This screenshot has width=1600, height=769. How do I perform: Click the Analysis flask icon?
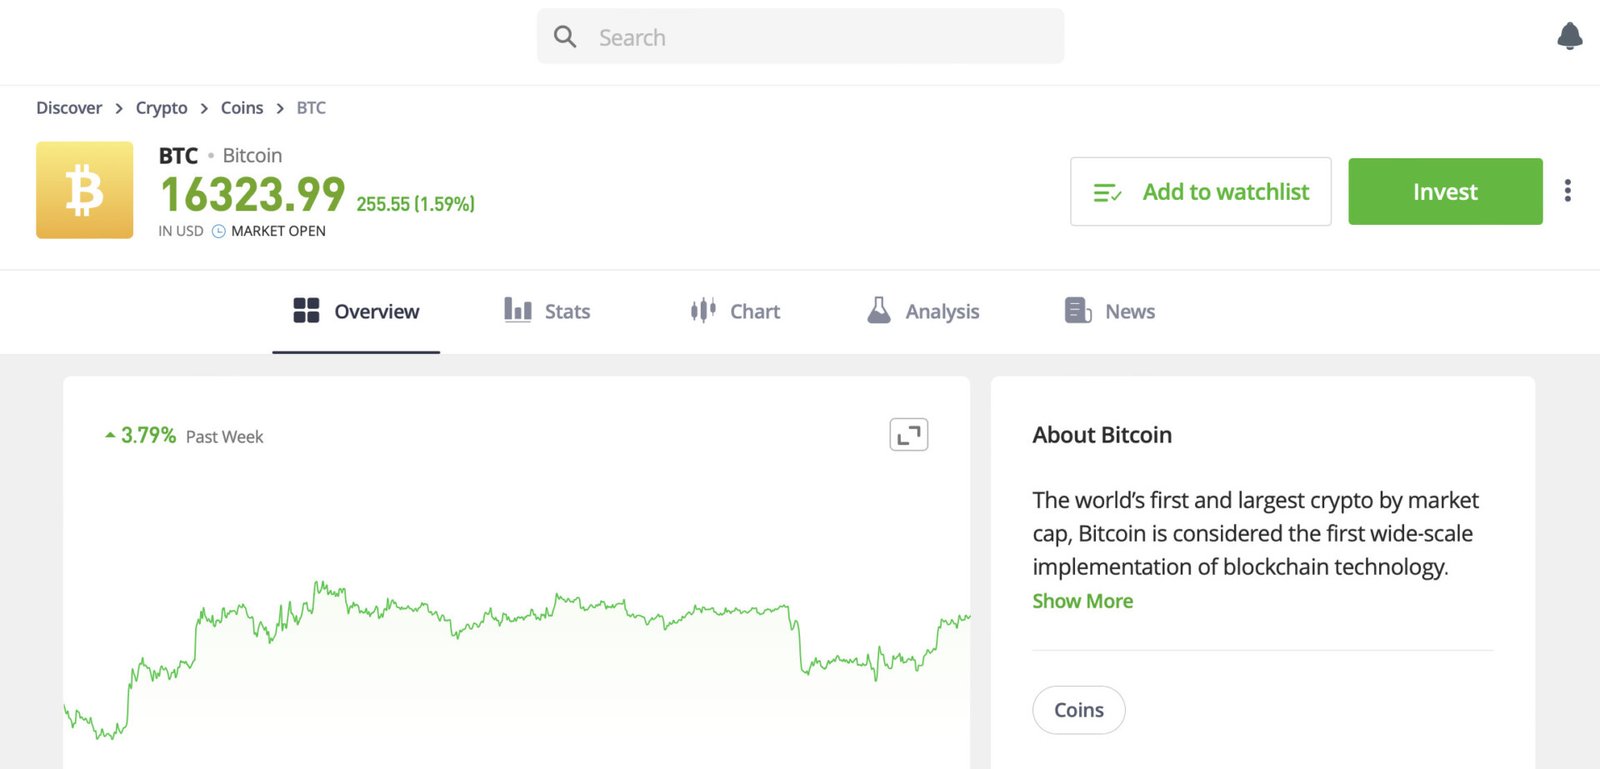click(x=879, y=310)
